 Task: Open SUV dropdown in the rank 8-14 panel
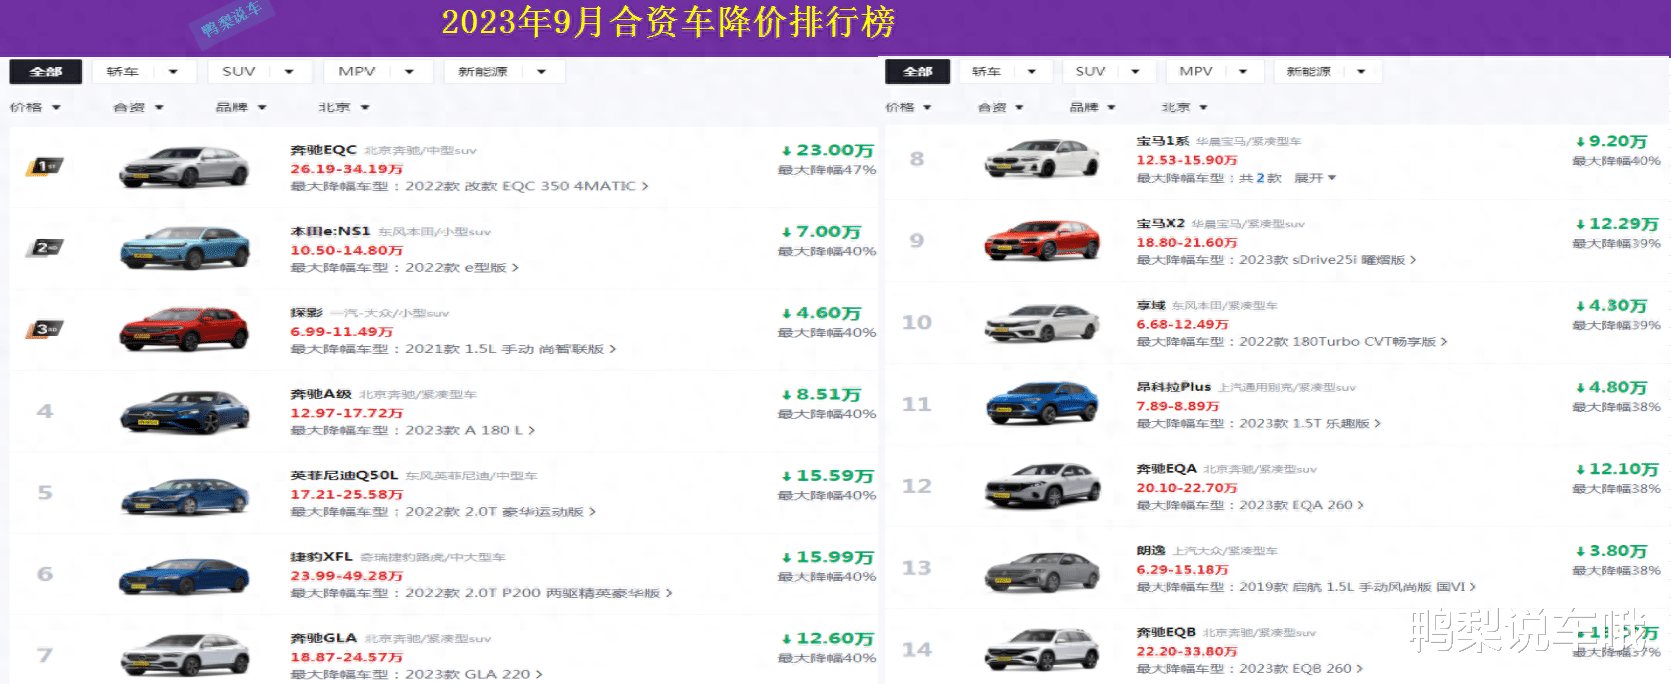coord(1108,72)
